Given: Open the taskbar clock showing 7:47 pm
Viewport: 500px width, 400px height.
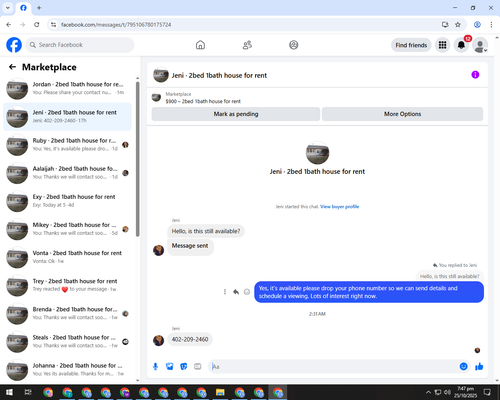Looking at the screenshot, I should pyautogui.click(x=465, y=392).
